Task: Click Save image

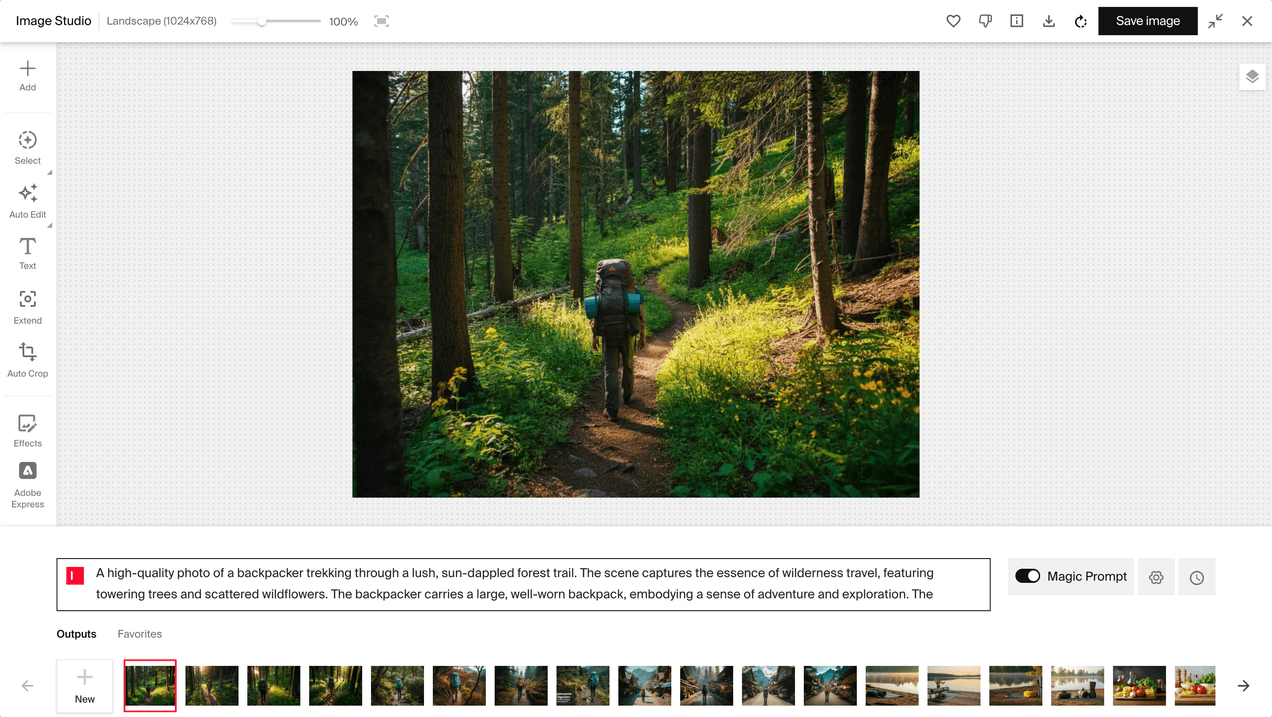Action: click(1147, 20)
